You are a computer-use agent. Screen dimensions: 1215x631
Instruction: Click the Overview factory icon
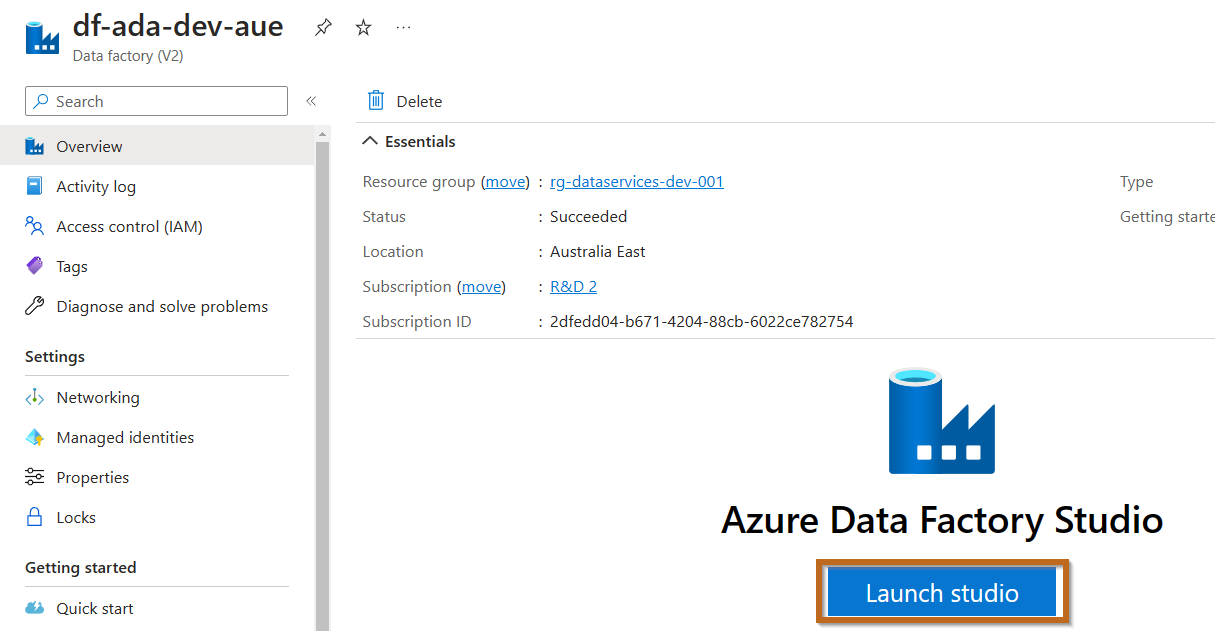(35, 146)
